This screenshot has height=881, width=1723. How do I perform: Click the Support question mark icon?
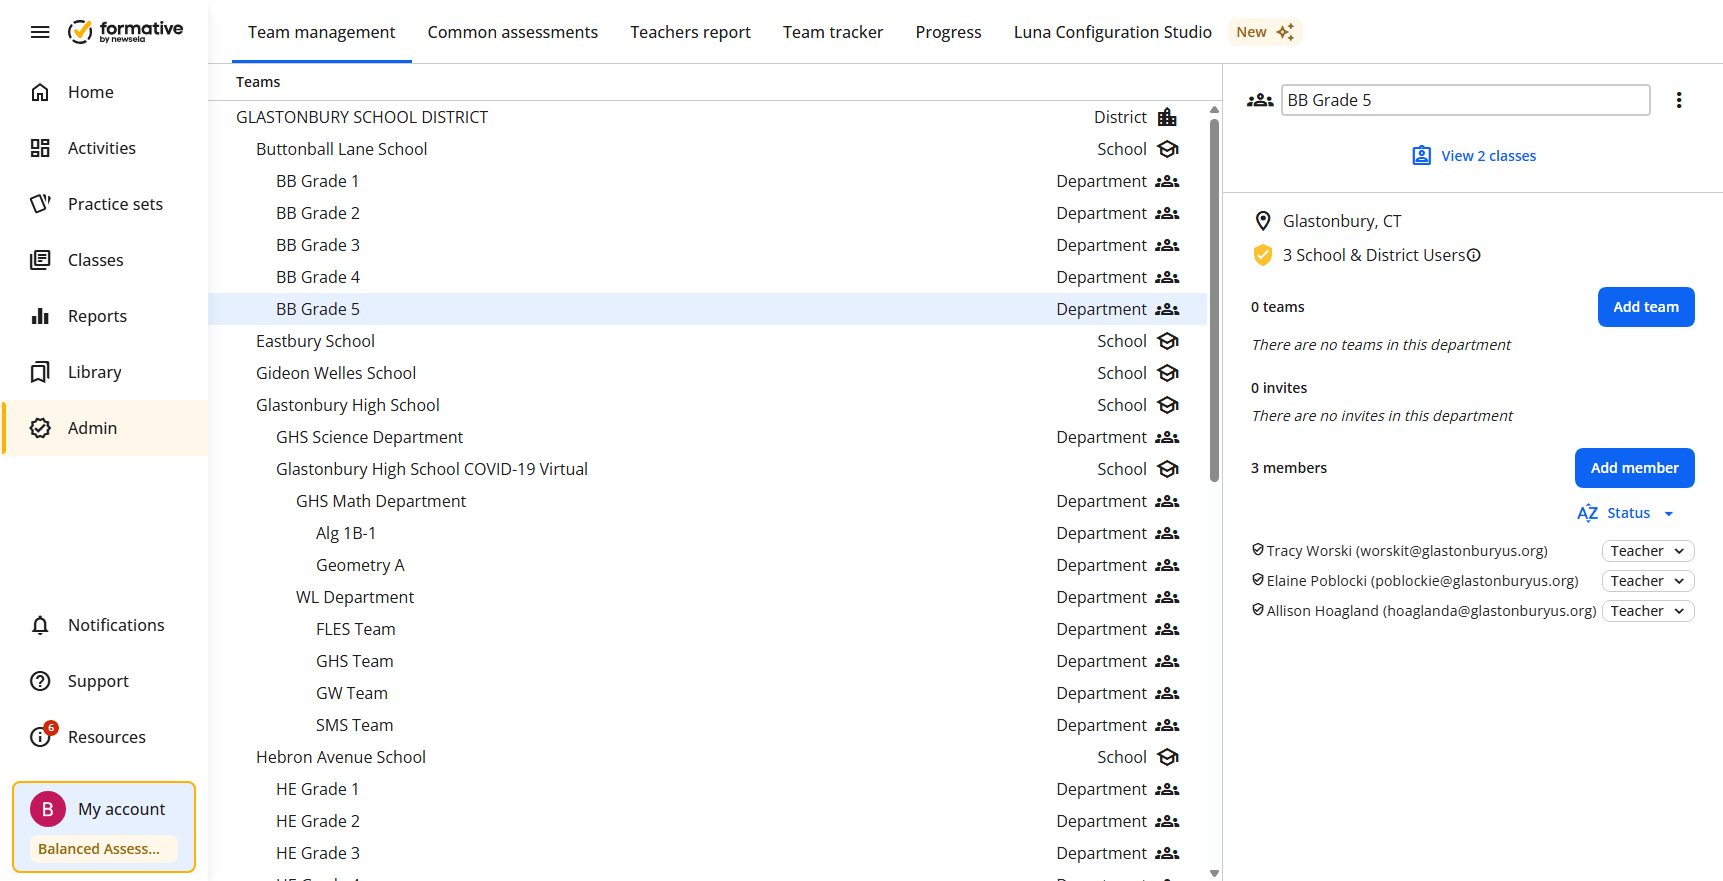click(x=40, y=681)
